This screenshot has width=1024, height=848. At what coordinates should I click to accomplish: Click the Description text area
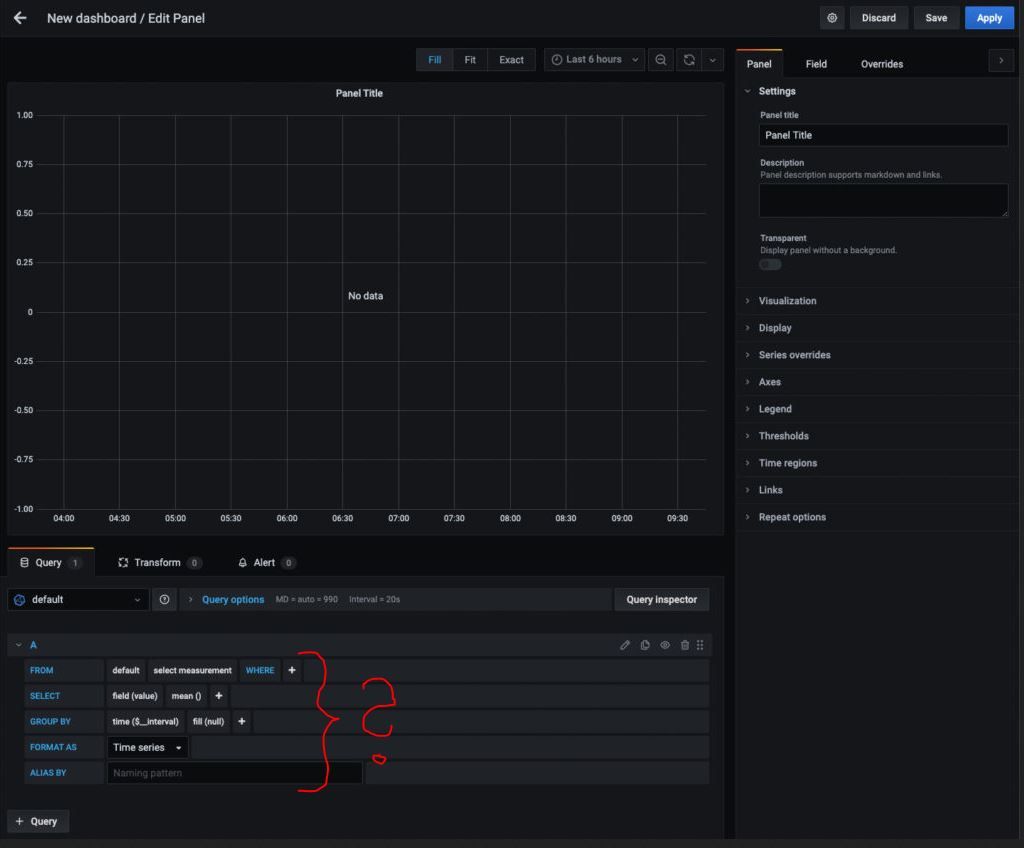tap(883, 200)
